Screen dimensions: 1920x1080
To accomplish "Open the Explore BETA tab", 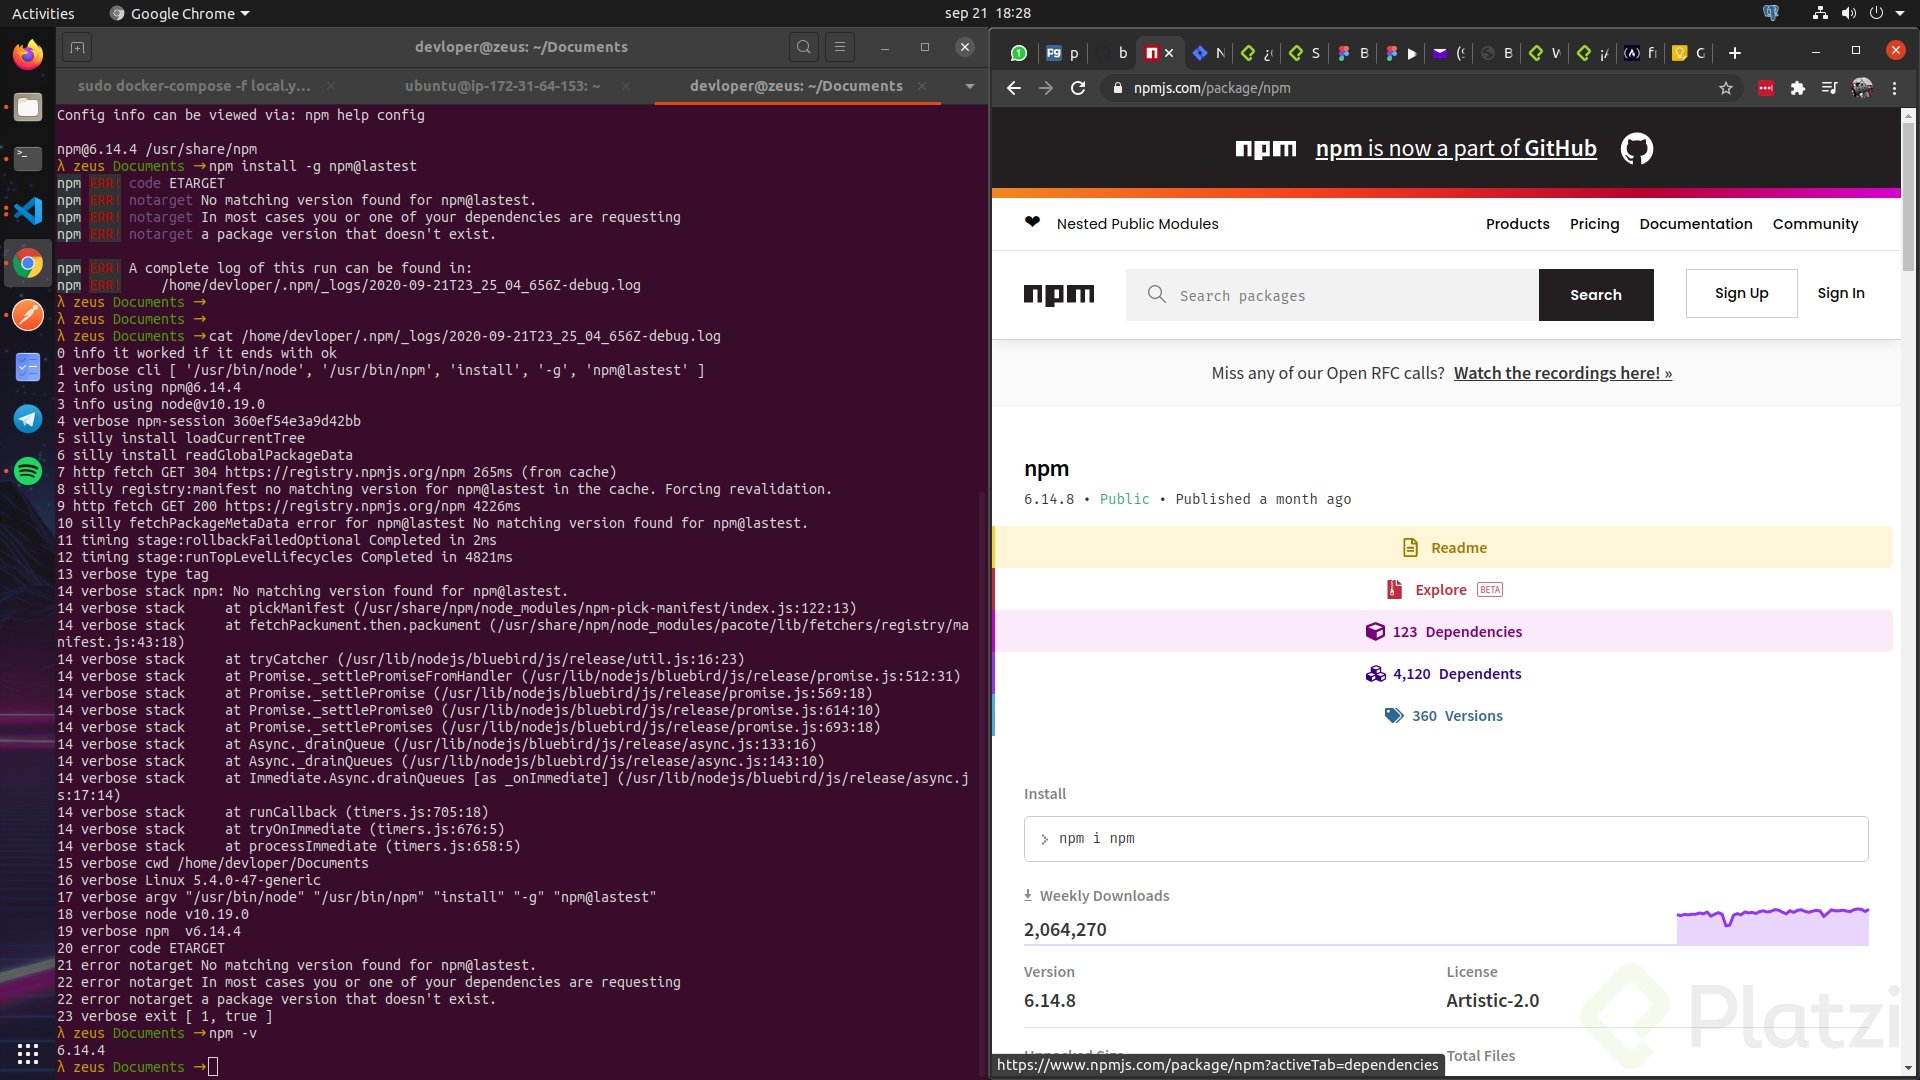I will (x=1444, y=589).
